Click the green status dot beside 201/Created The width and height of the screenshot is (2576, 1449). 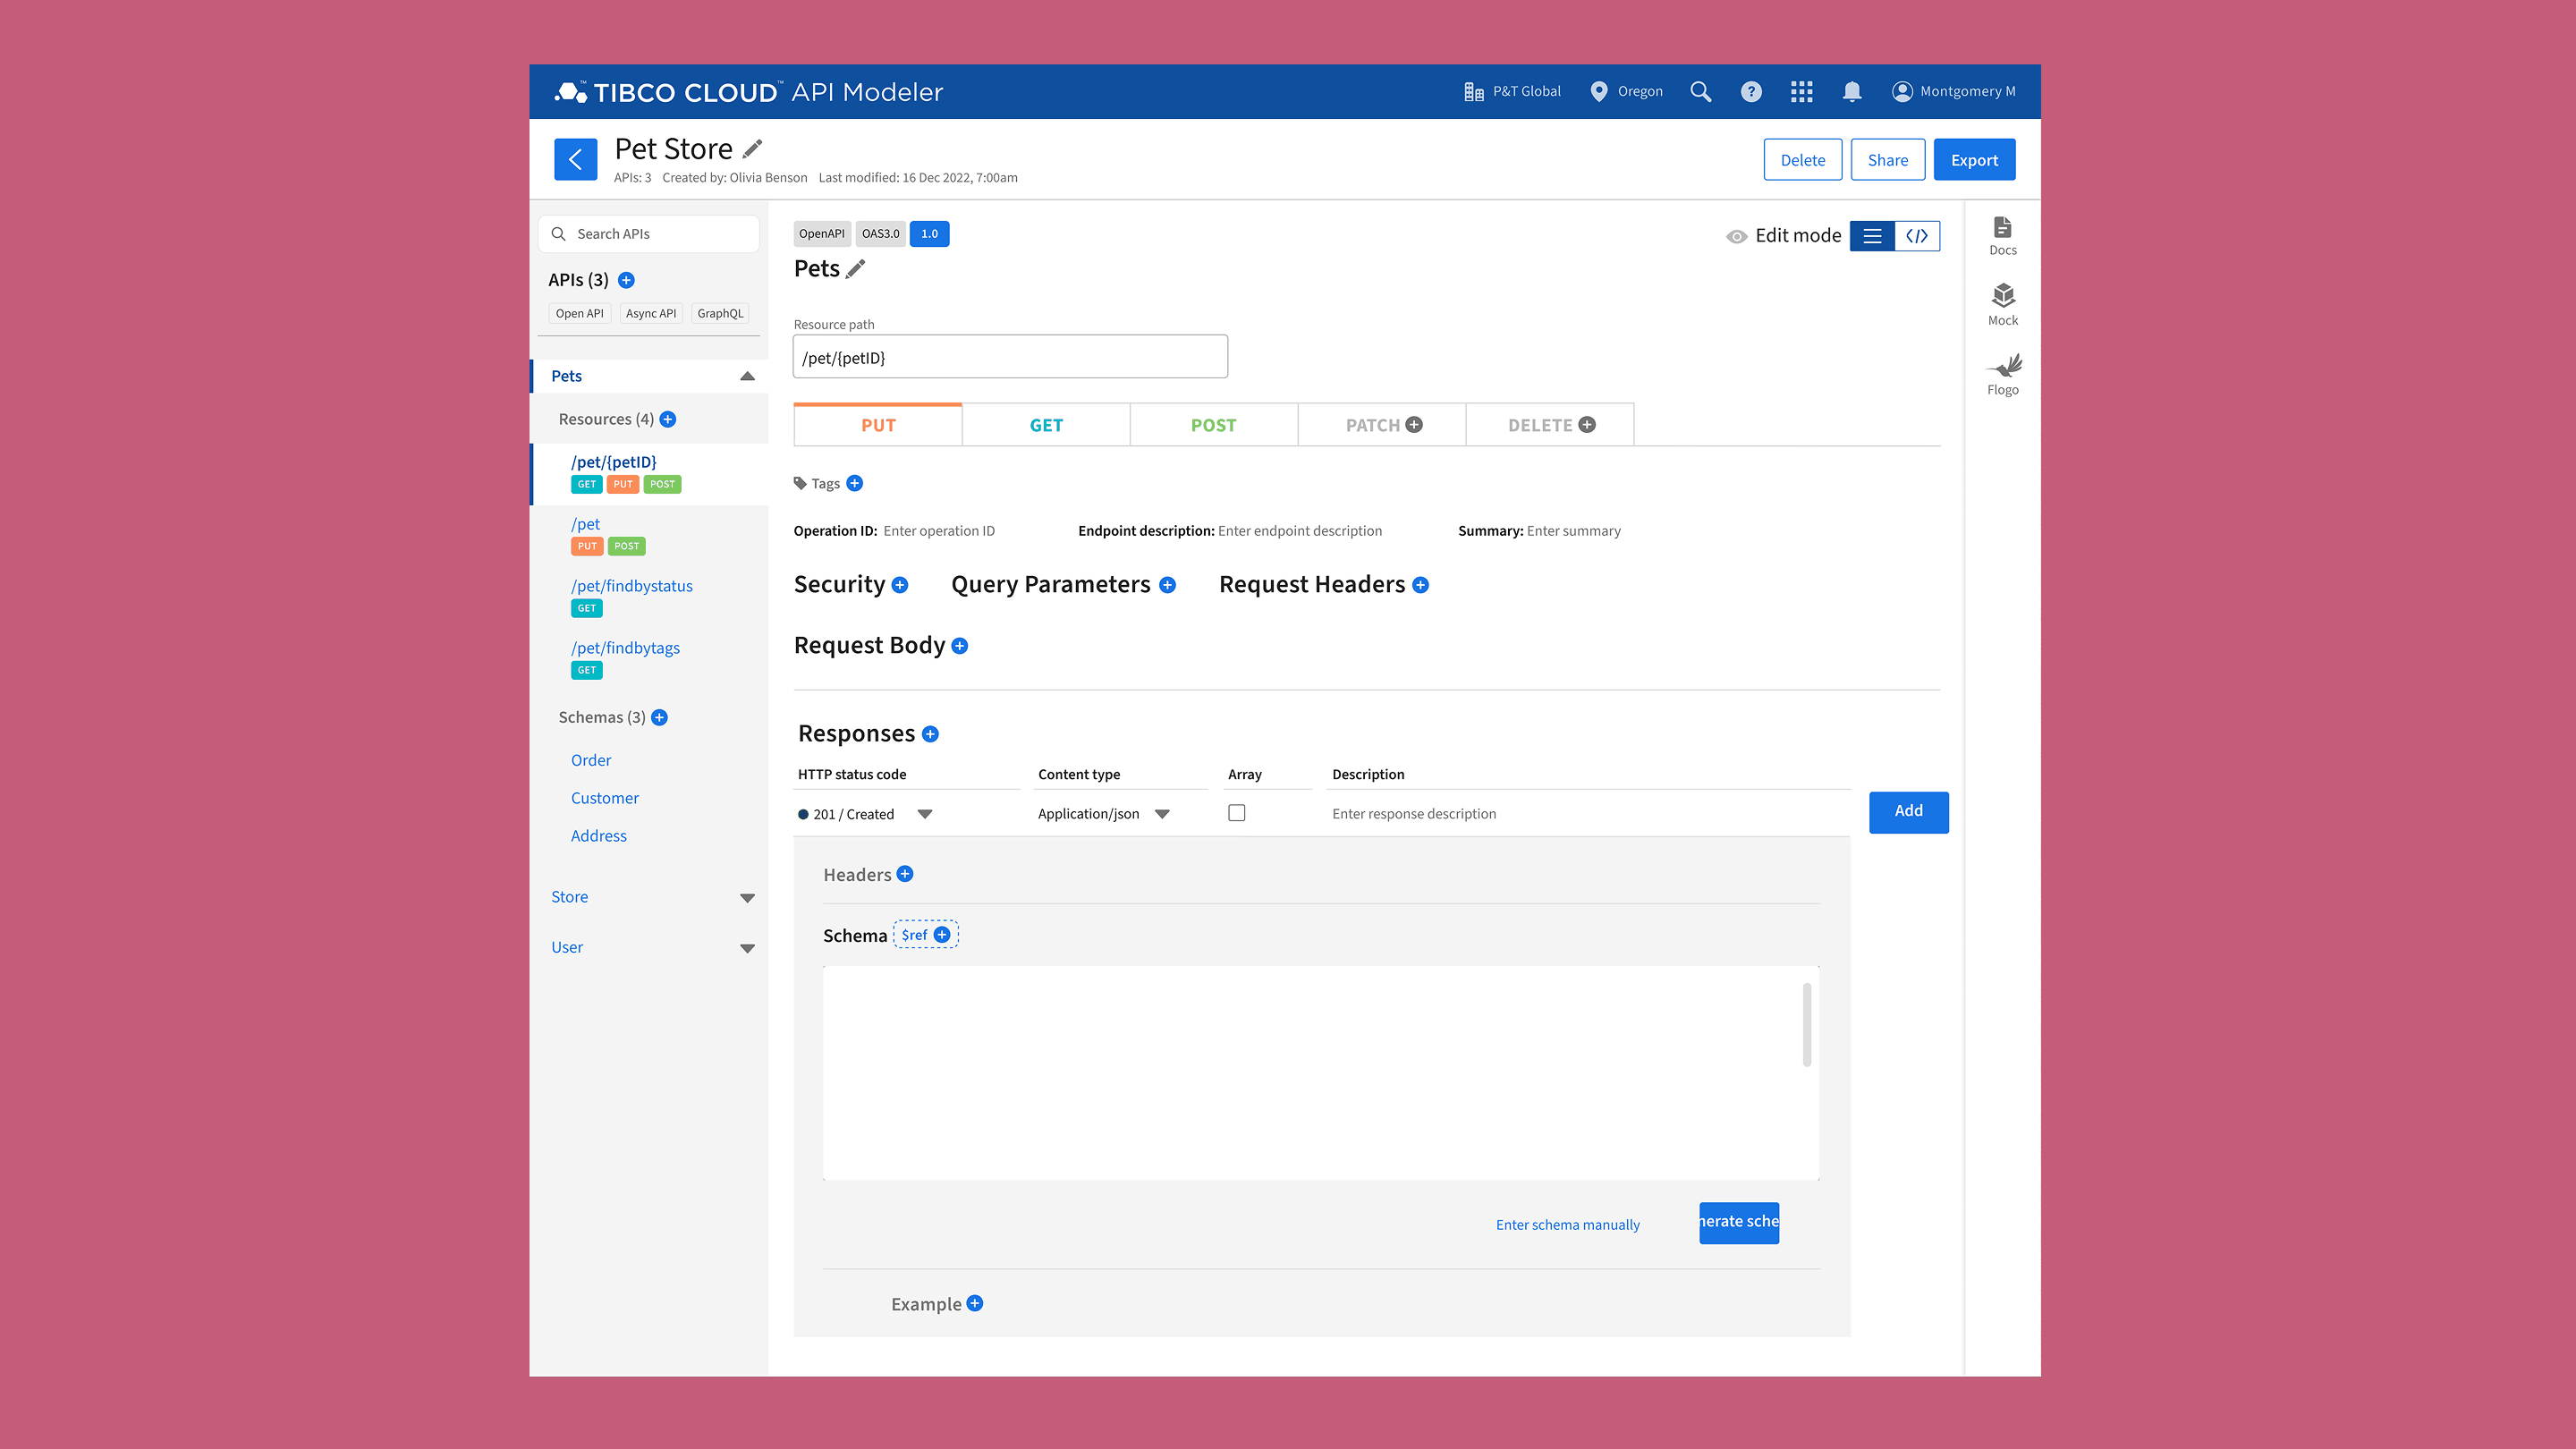803,813
